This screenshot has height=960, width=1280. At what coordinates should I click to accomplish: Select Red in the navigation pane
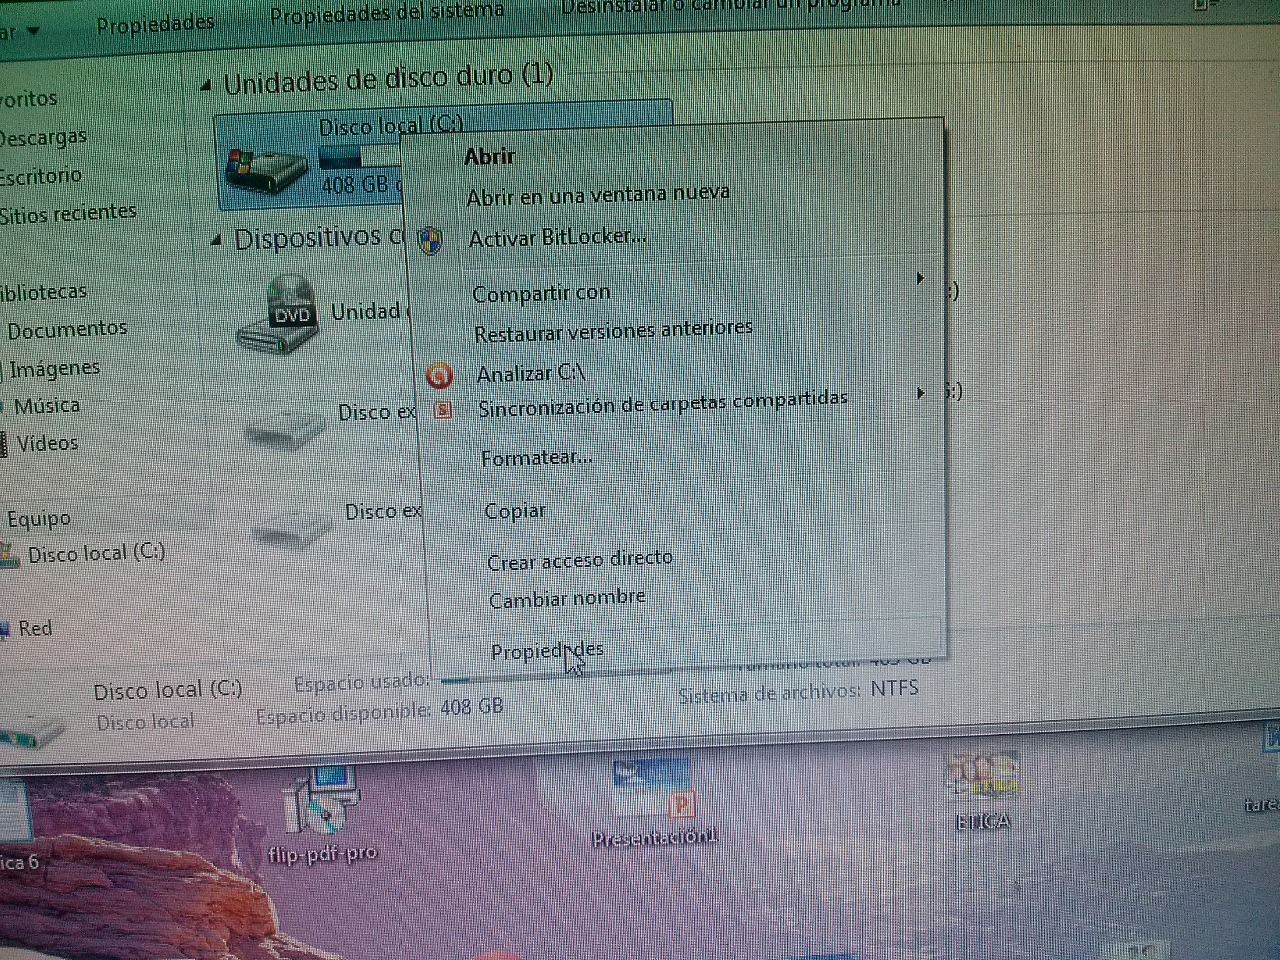[x=35, y=628]
